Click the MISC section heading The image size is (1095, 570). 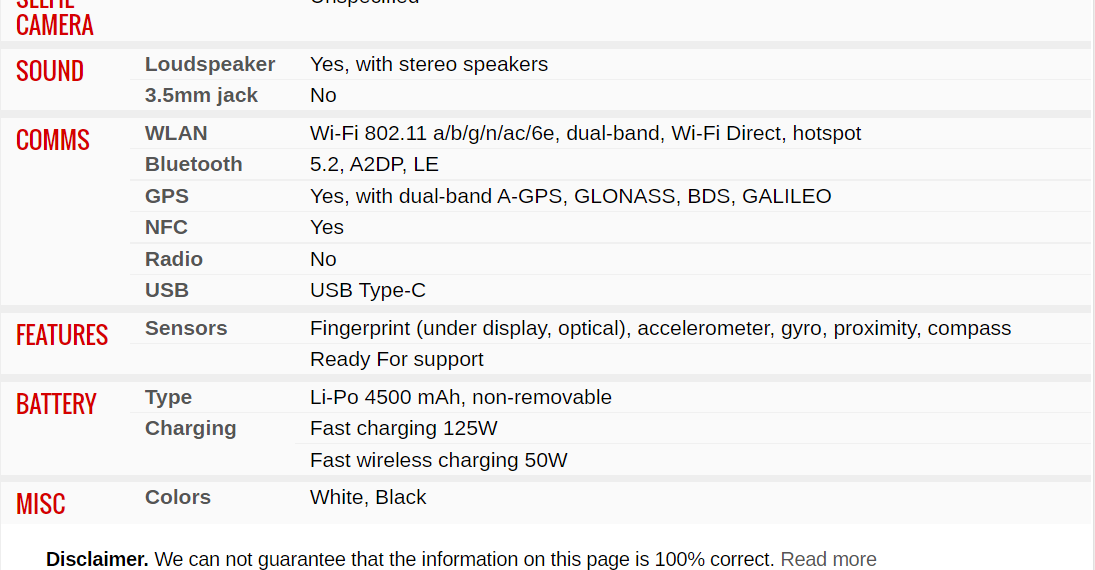tap(41, 504)
